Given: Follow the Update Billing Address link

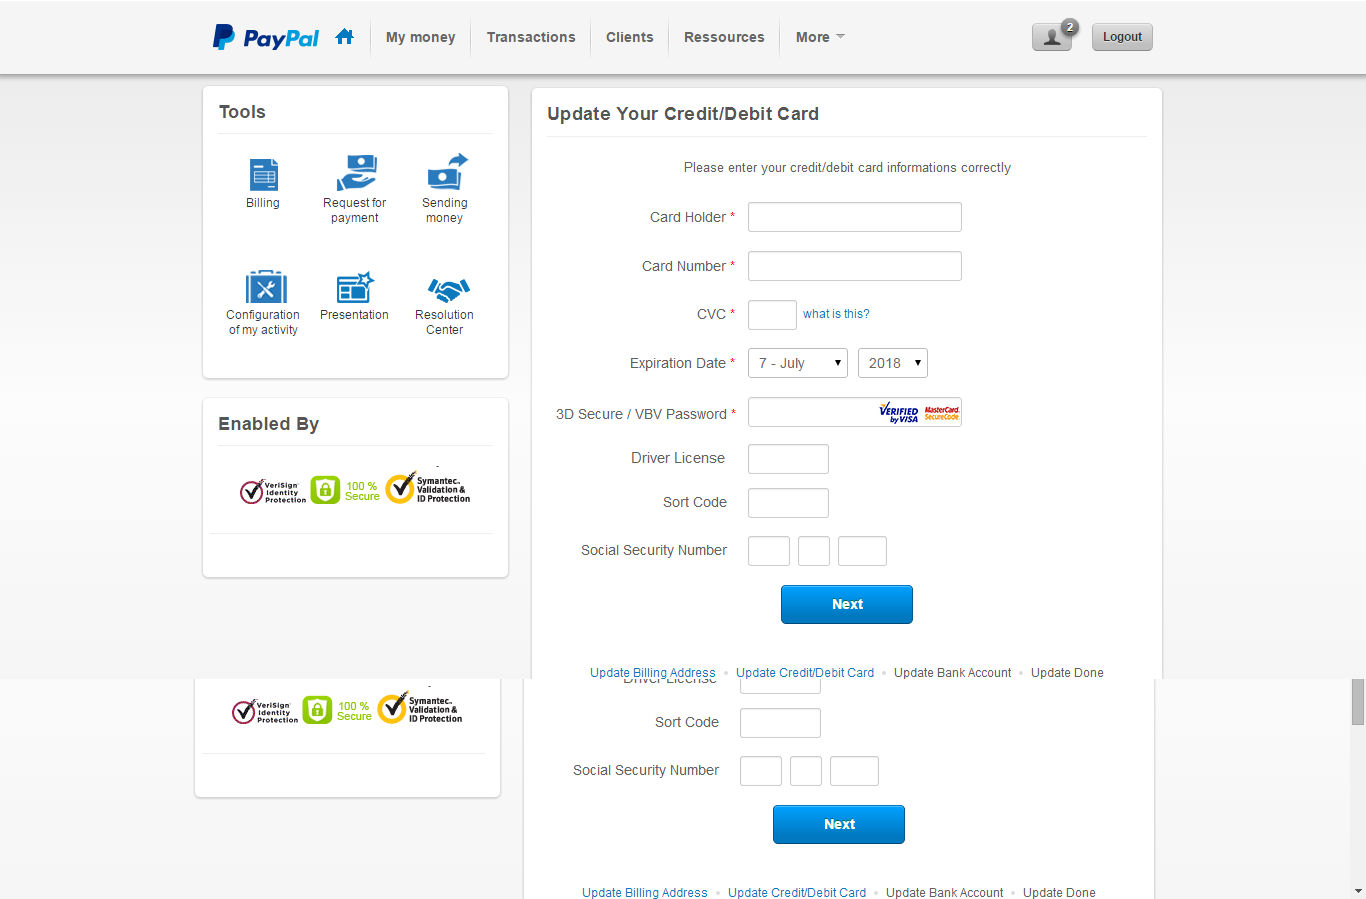Looking at the screenshot, I should pyautogui.click(x=652, y=672).
